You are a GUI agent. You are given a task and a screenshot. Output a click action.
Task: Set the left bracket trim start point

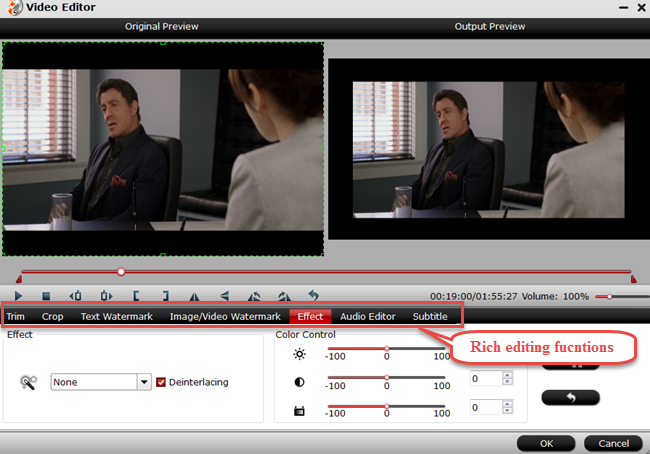click(136, 296)
